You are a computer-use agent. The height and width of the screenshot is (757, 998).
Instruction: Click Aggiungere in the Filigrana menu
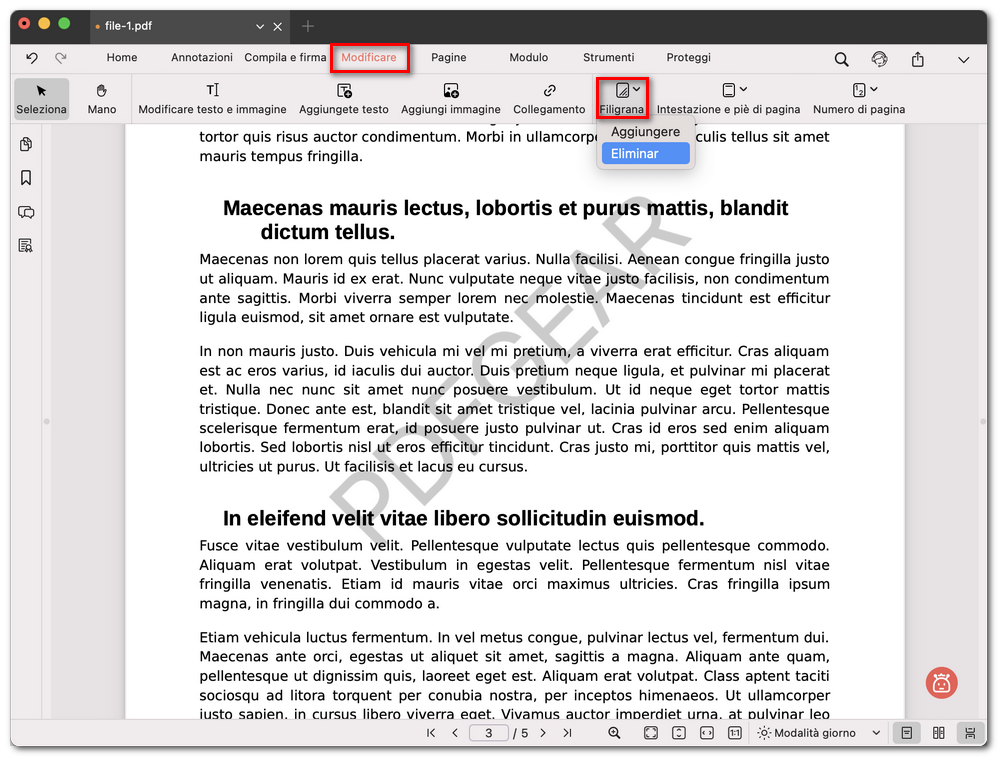point(645,130)
